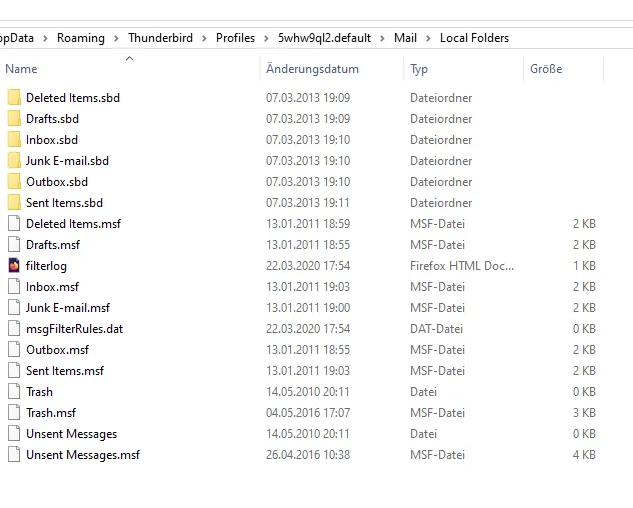Image resolution: width=633 pixels, height=508 pixels.
Task: Click the Drafts.msf file icon
Action: click(14, 245)
